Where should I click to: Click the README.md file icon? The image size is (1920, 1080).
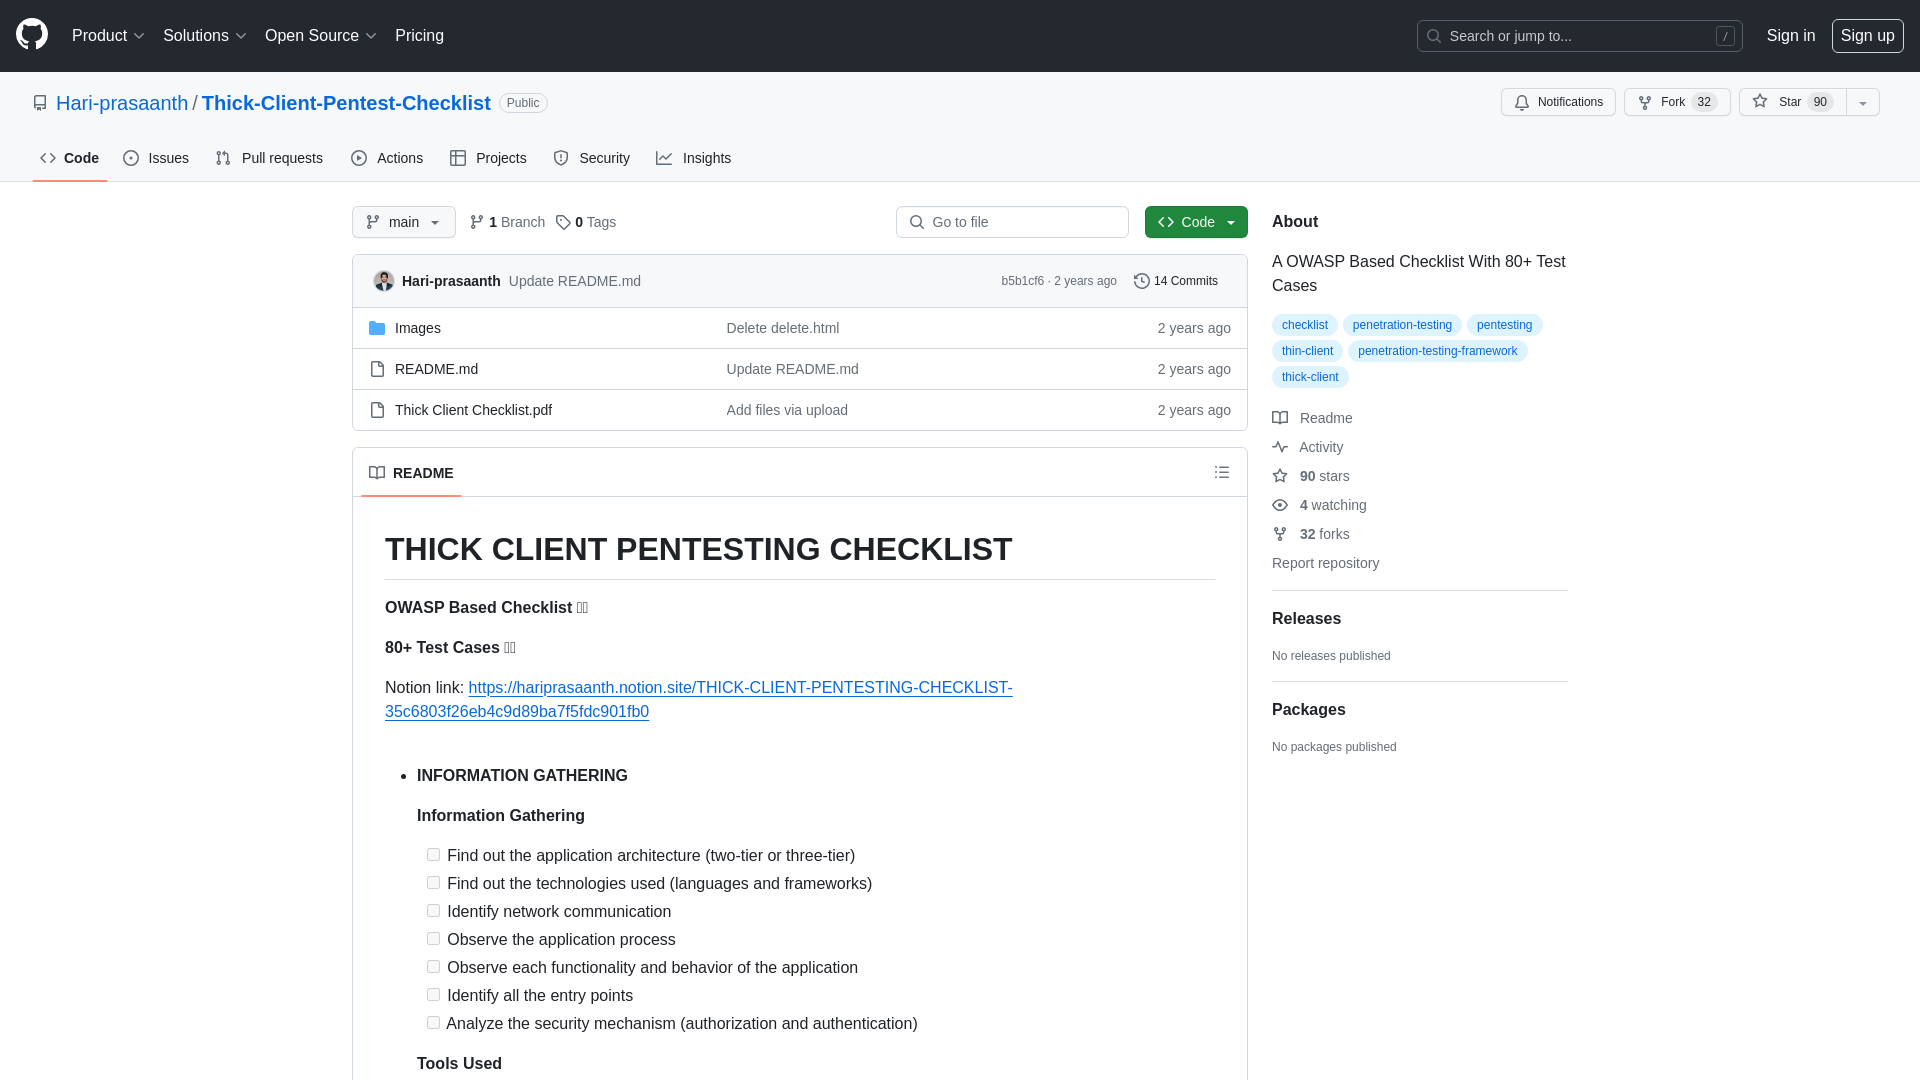pos(377,369)
